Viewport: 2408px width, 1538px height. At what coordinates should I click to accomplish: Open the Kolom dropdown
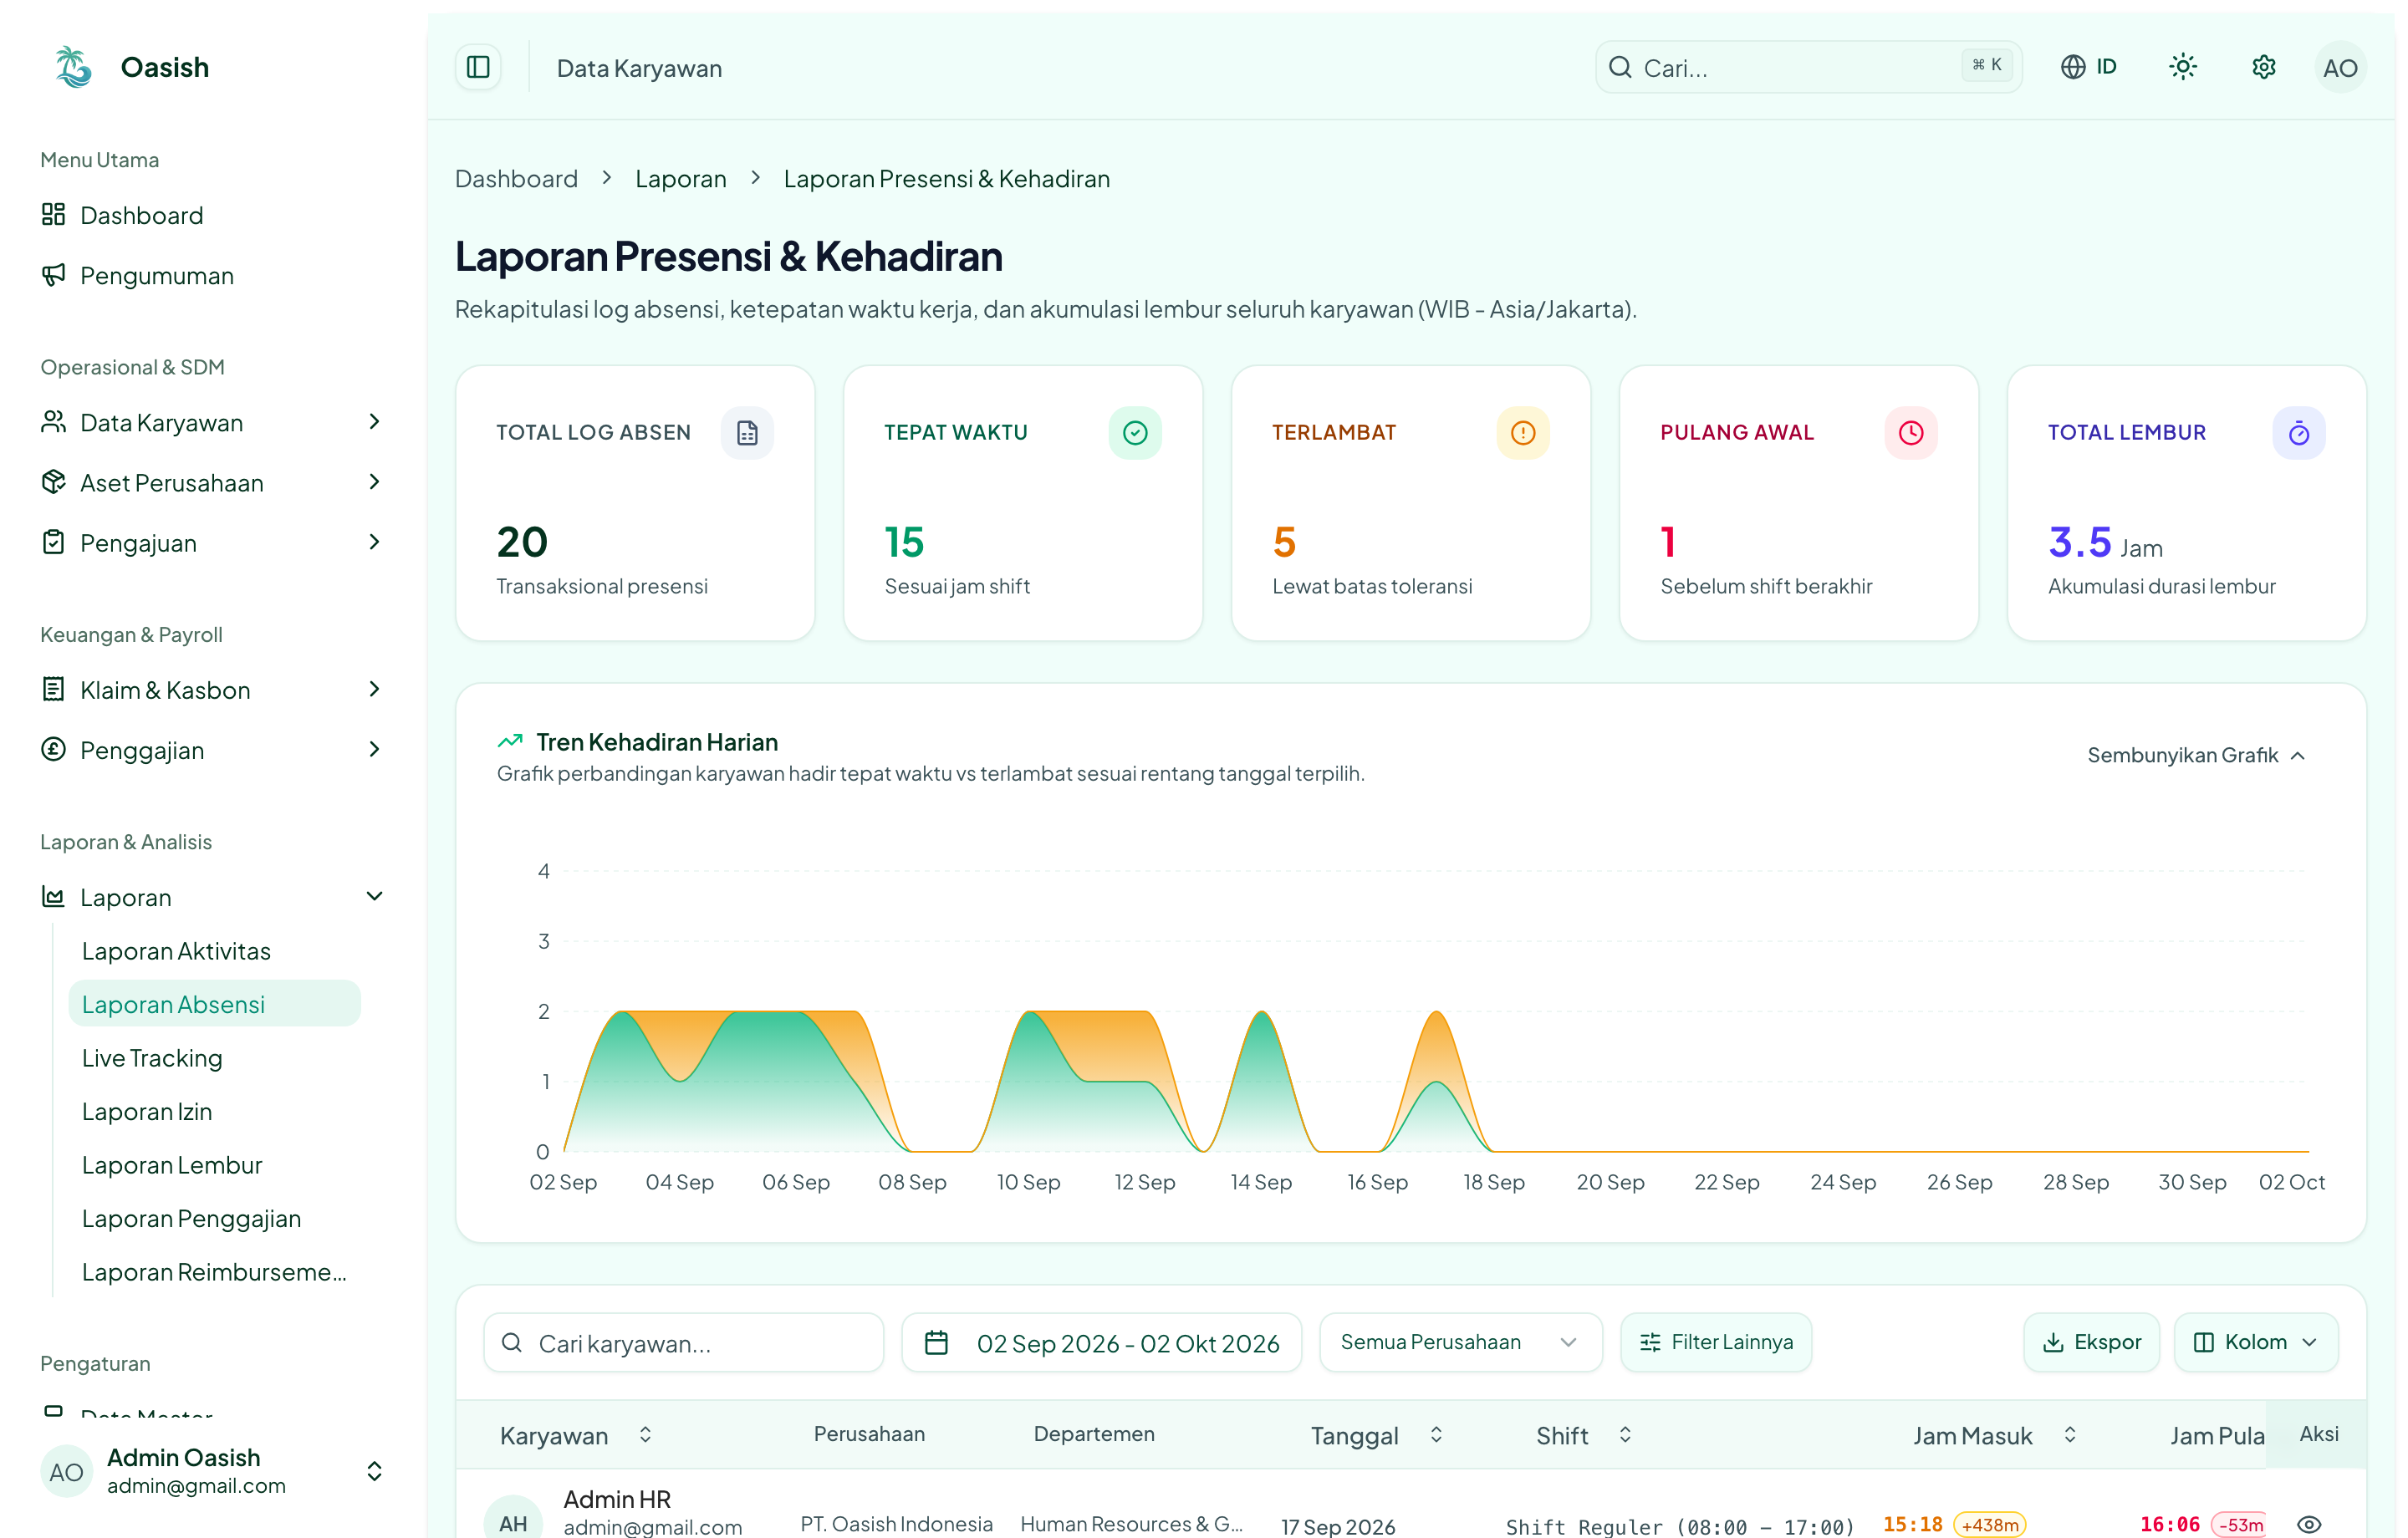point(2255,1342)
